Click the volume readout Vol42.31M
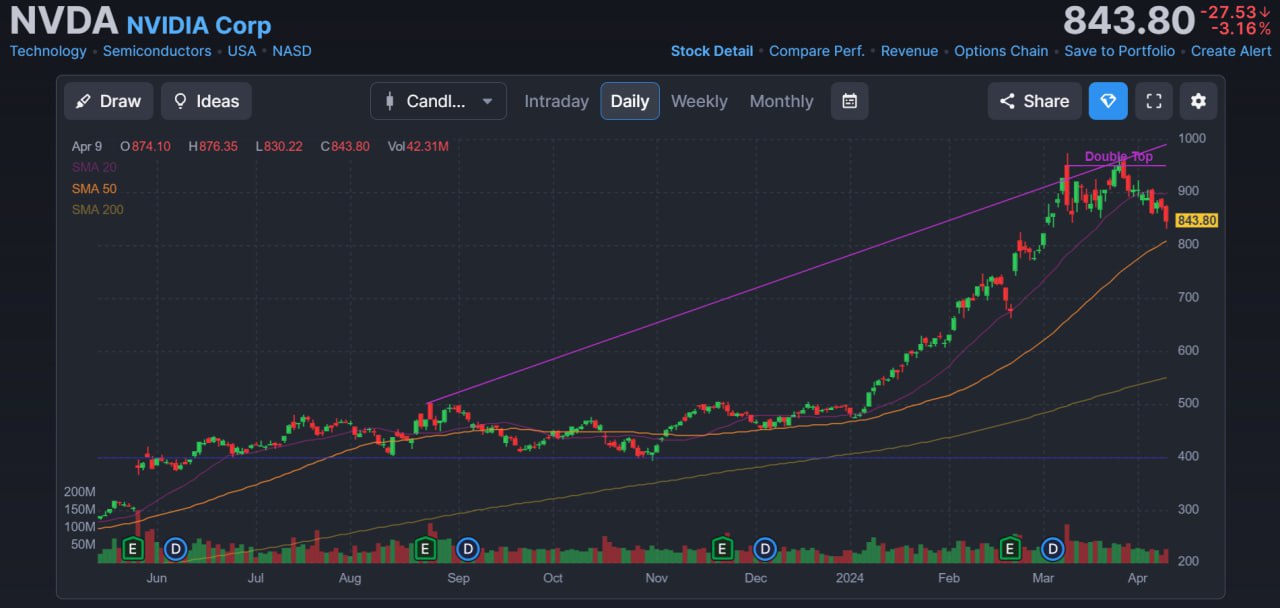Viewport: 1280px width, 608px height. (x=418, y=146)
